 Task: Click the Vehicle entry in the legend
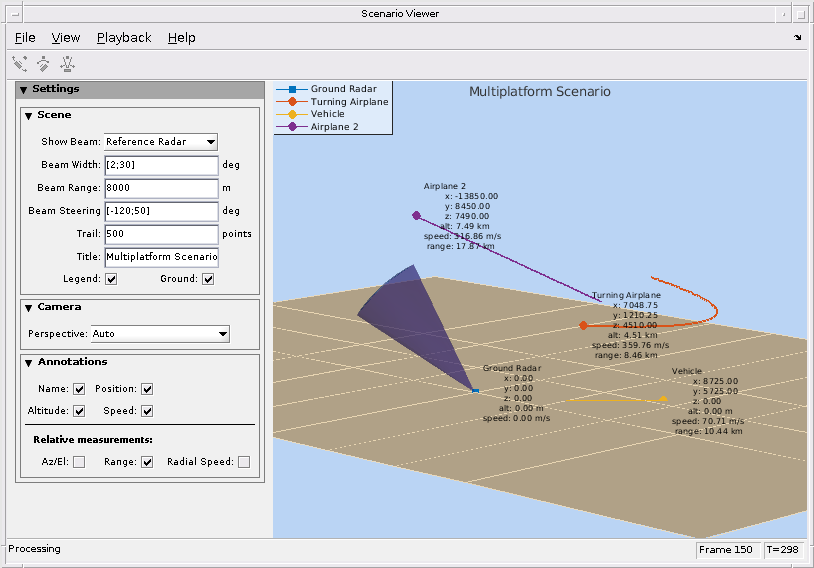tap(327, 115)
